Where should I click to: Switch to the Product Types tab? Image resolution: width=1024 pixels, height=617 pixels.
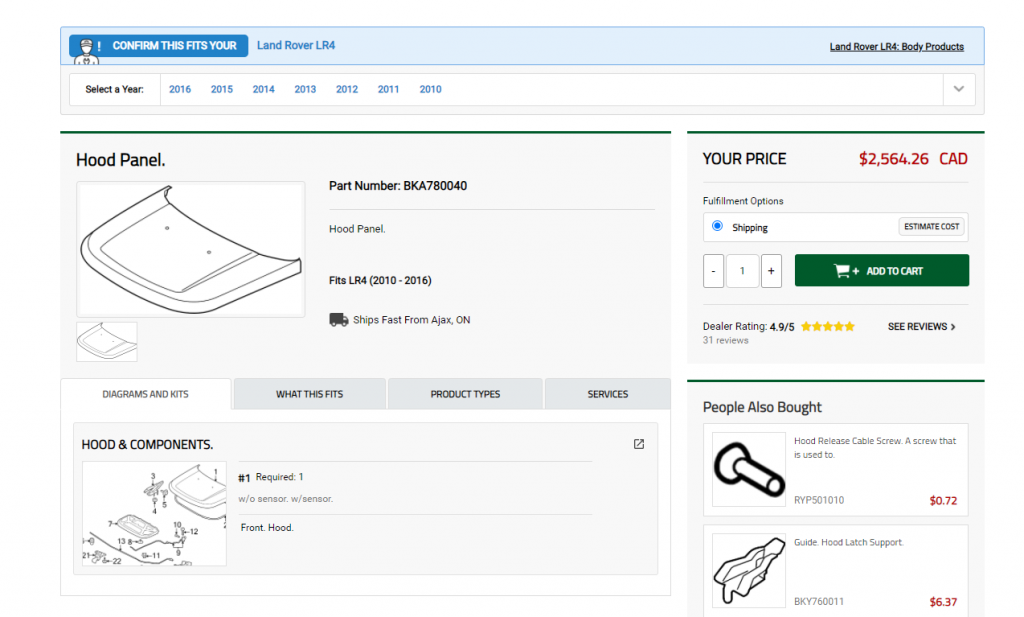pos(465,394)
